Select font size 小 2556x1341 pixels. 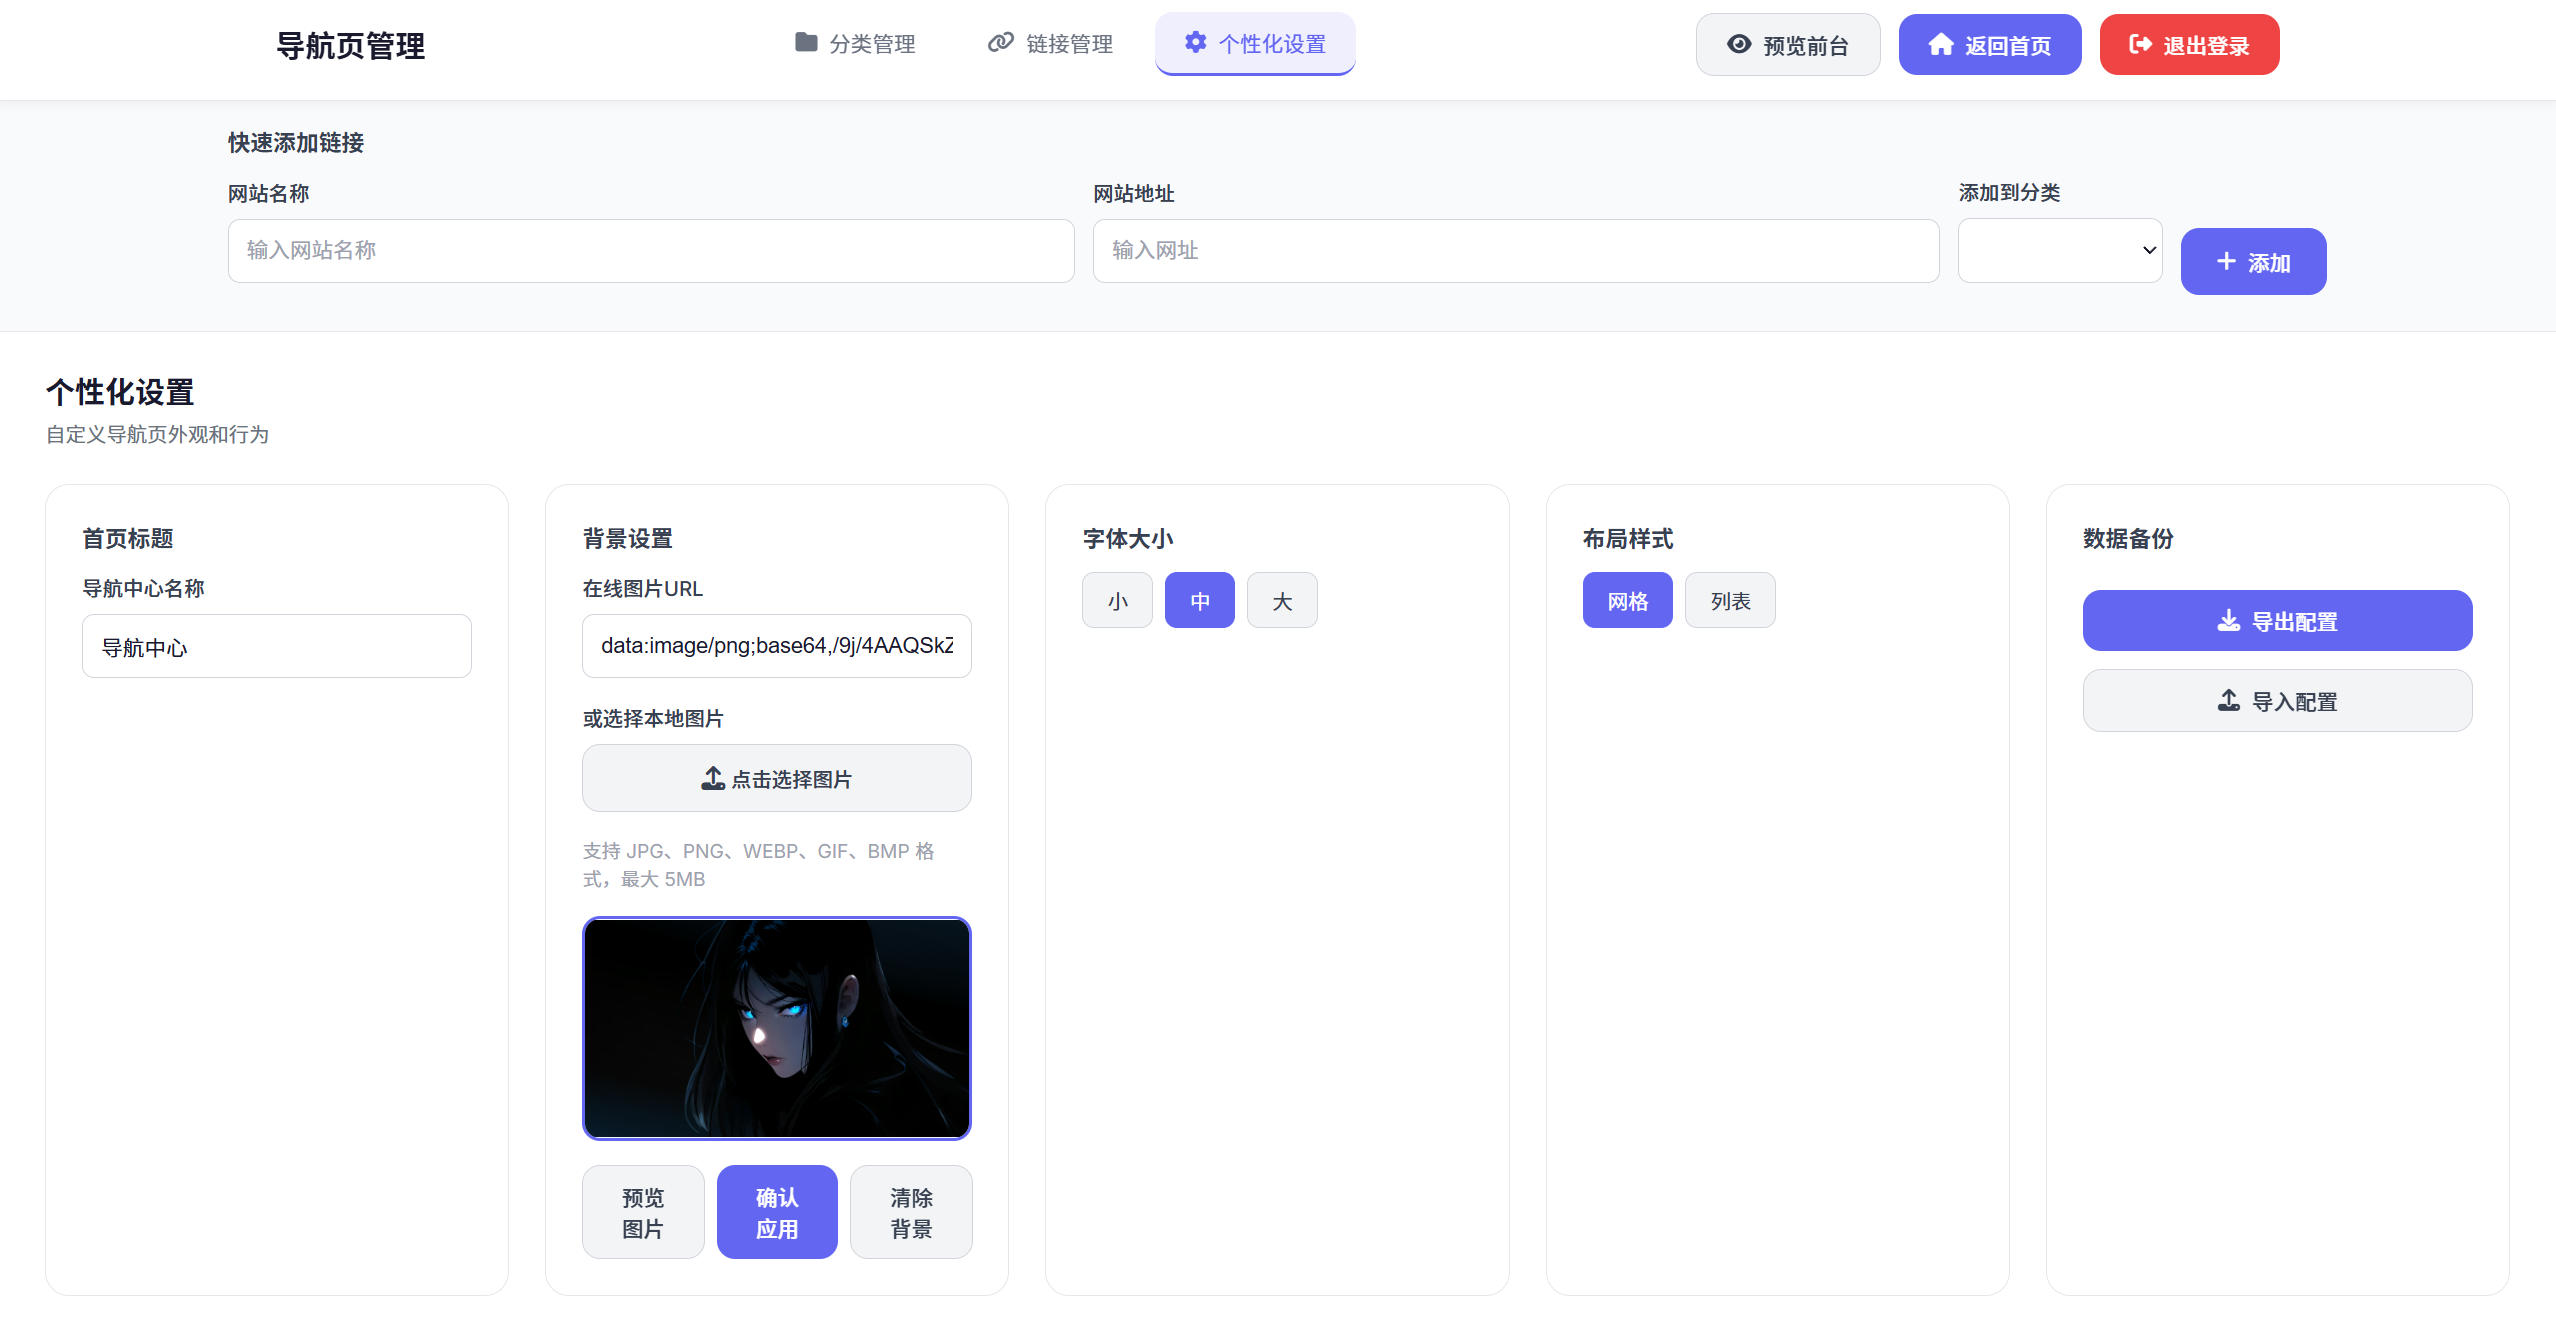point(1117,600)
